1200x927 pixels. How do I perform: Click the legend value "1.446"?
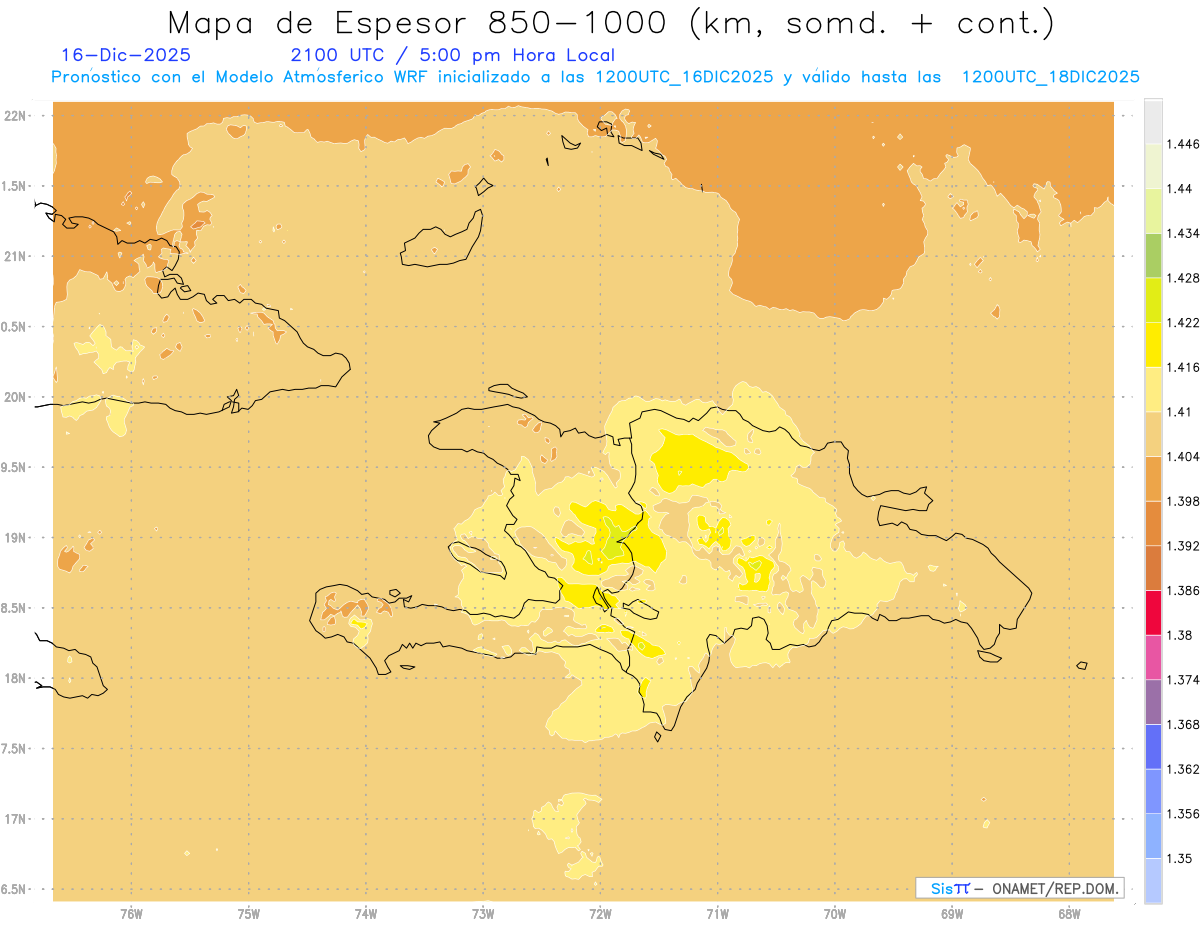tap(1183, 144)
